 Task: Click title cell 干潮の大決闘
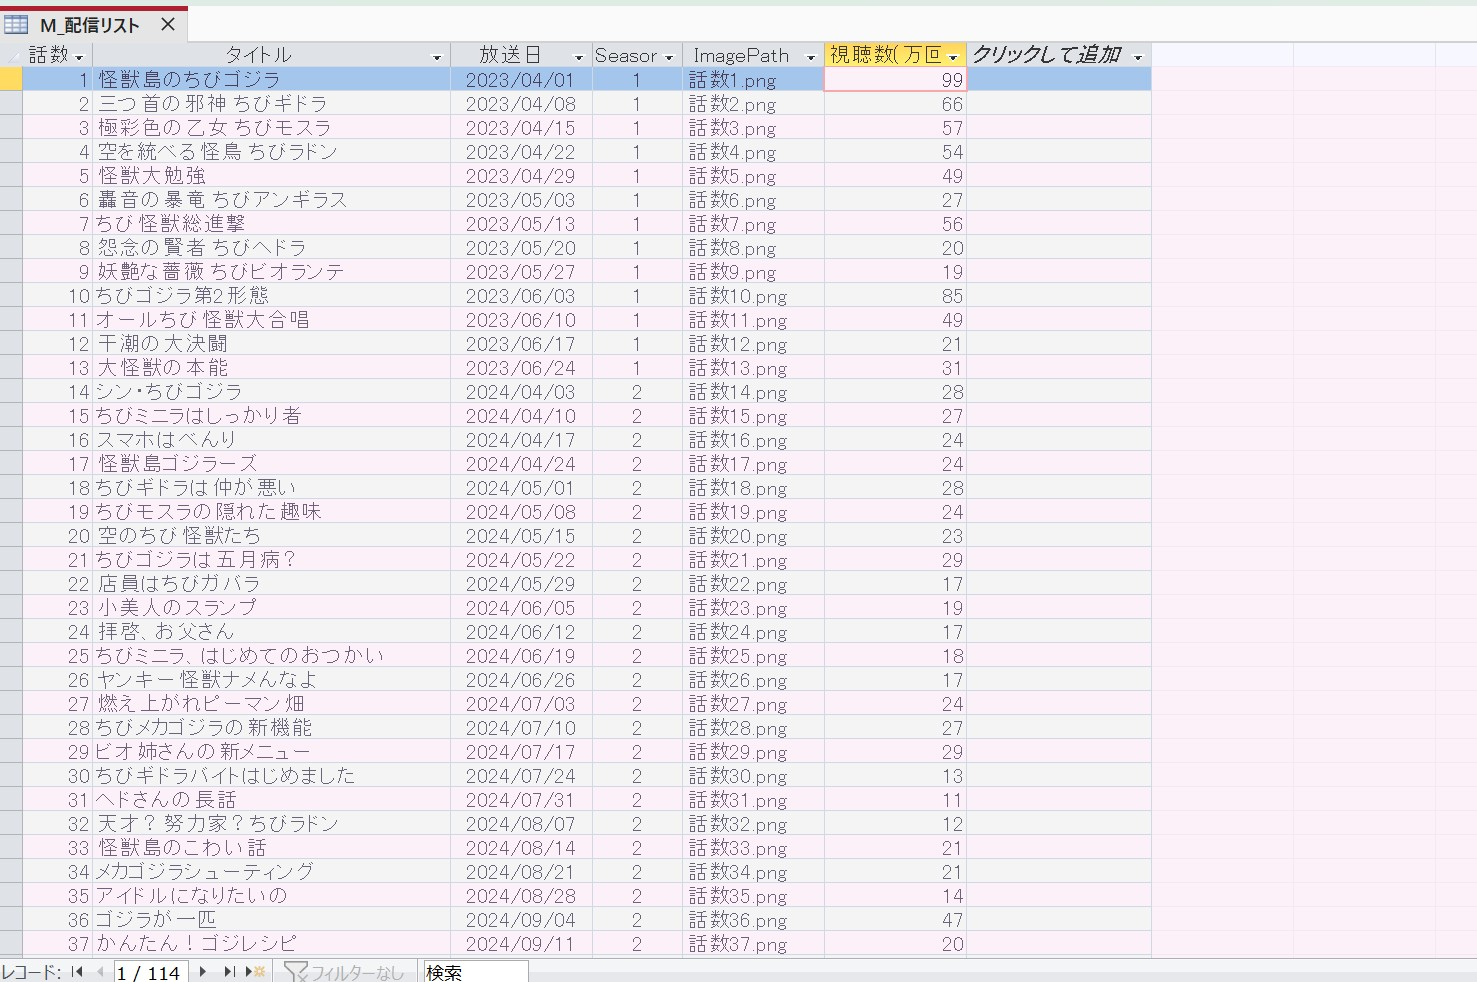pyautogui.click(x=271, y=343)
